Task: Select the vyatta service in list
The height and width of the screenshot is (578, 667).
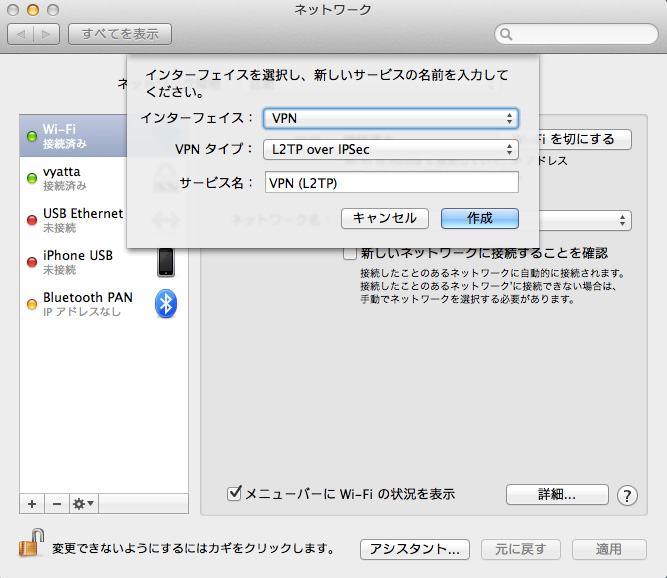Action: (x=75, y=178)
